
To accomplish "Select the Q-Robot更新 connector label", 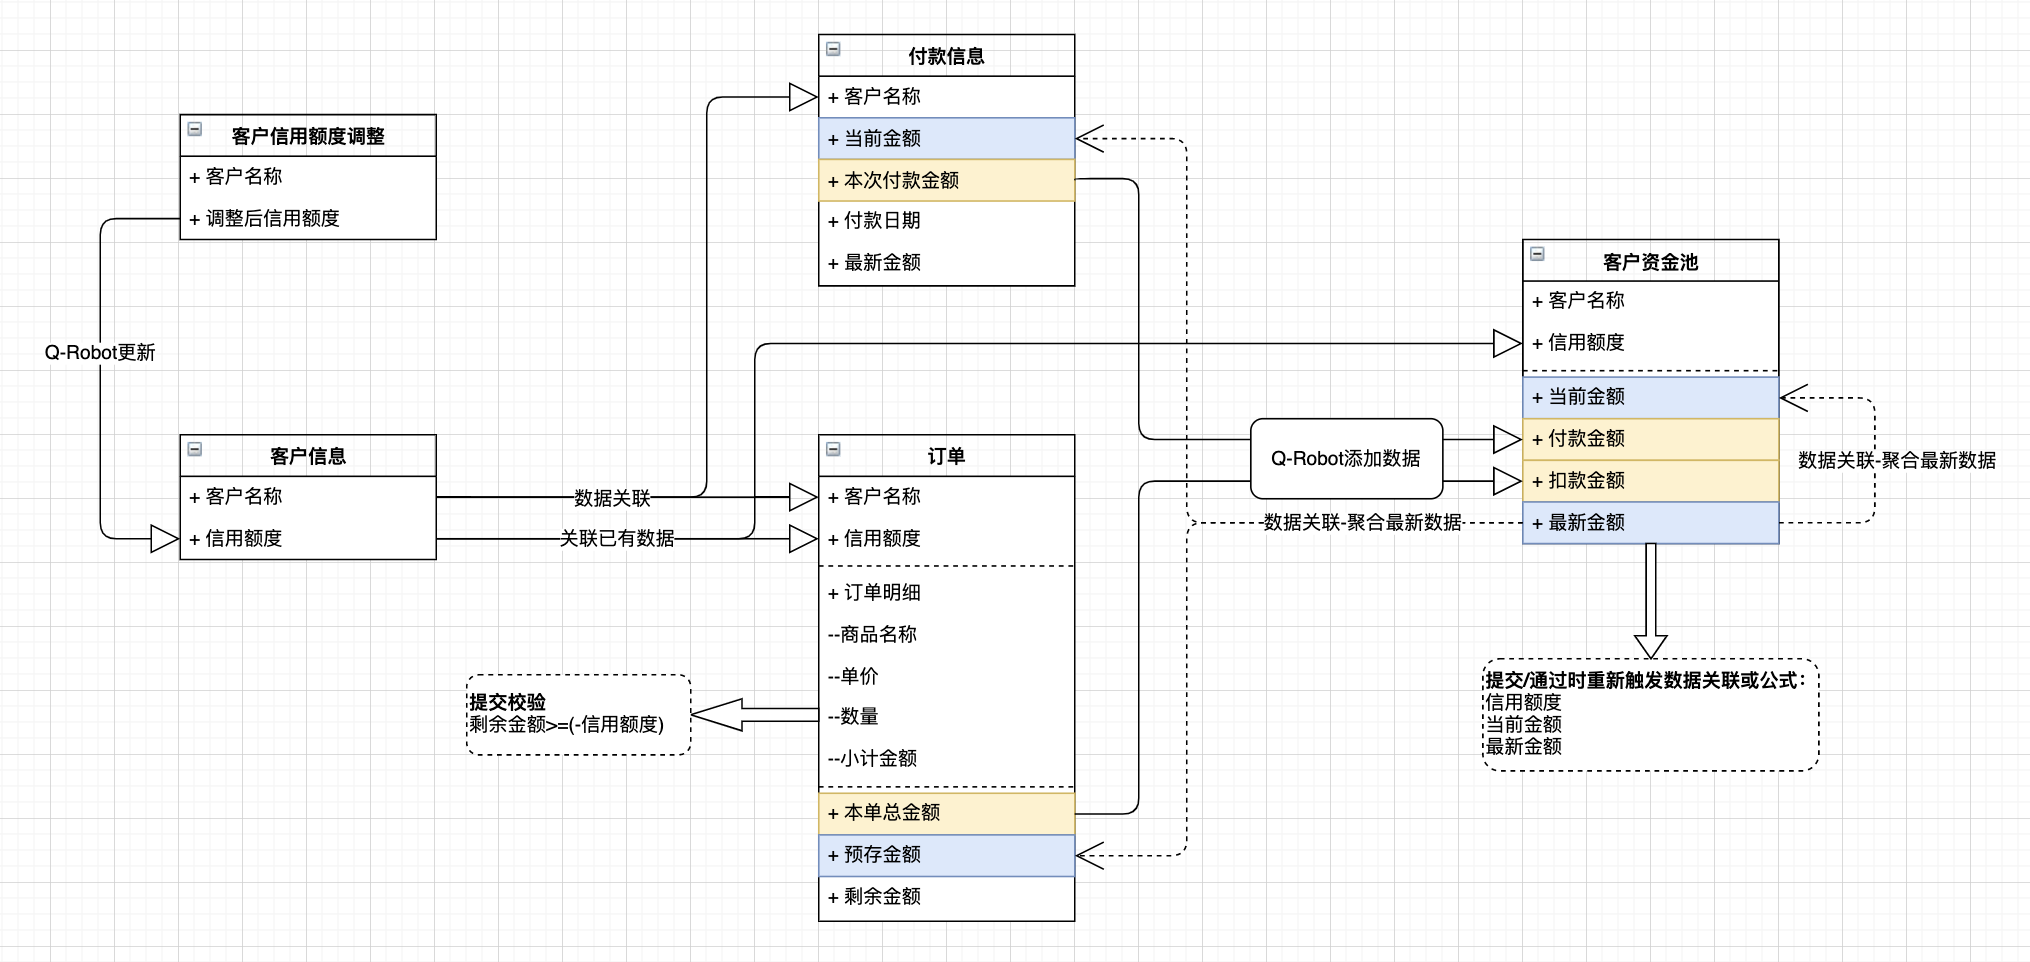I will 100,352.
